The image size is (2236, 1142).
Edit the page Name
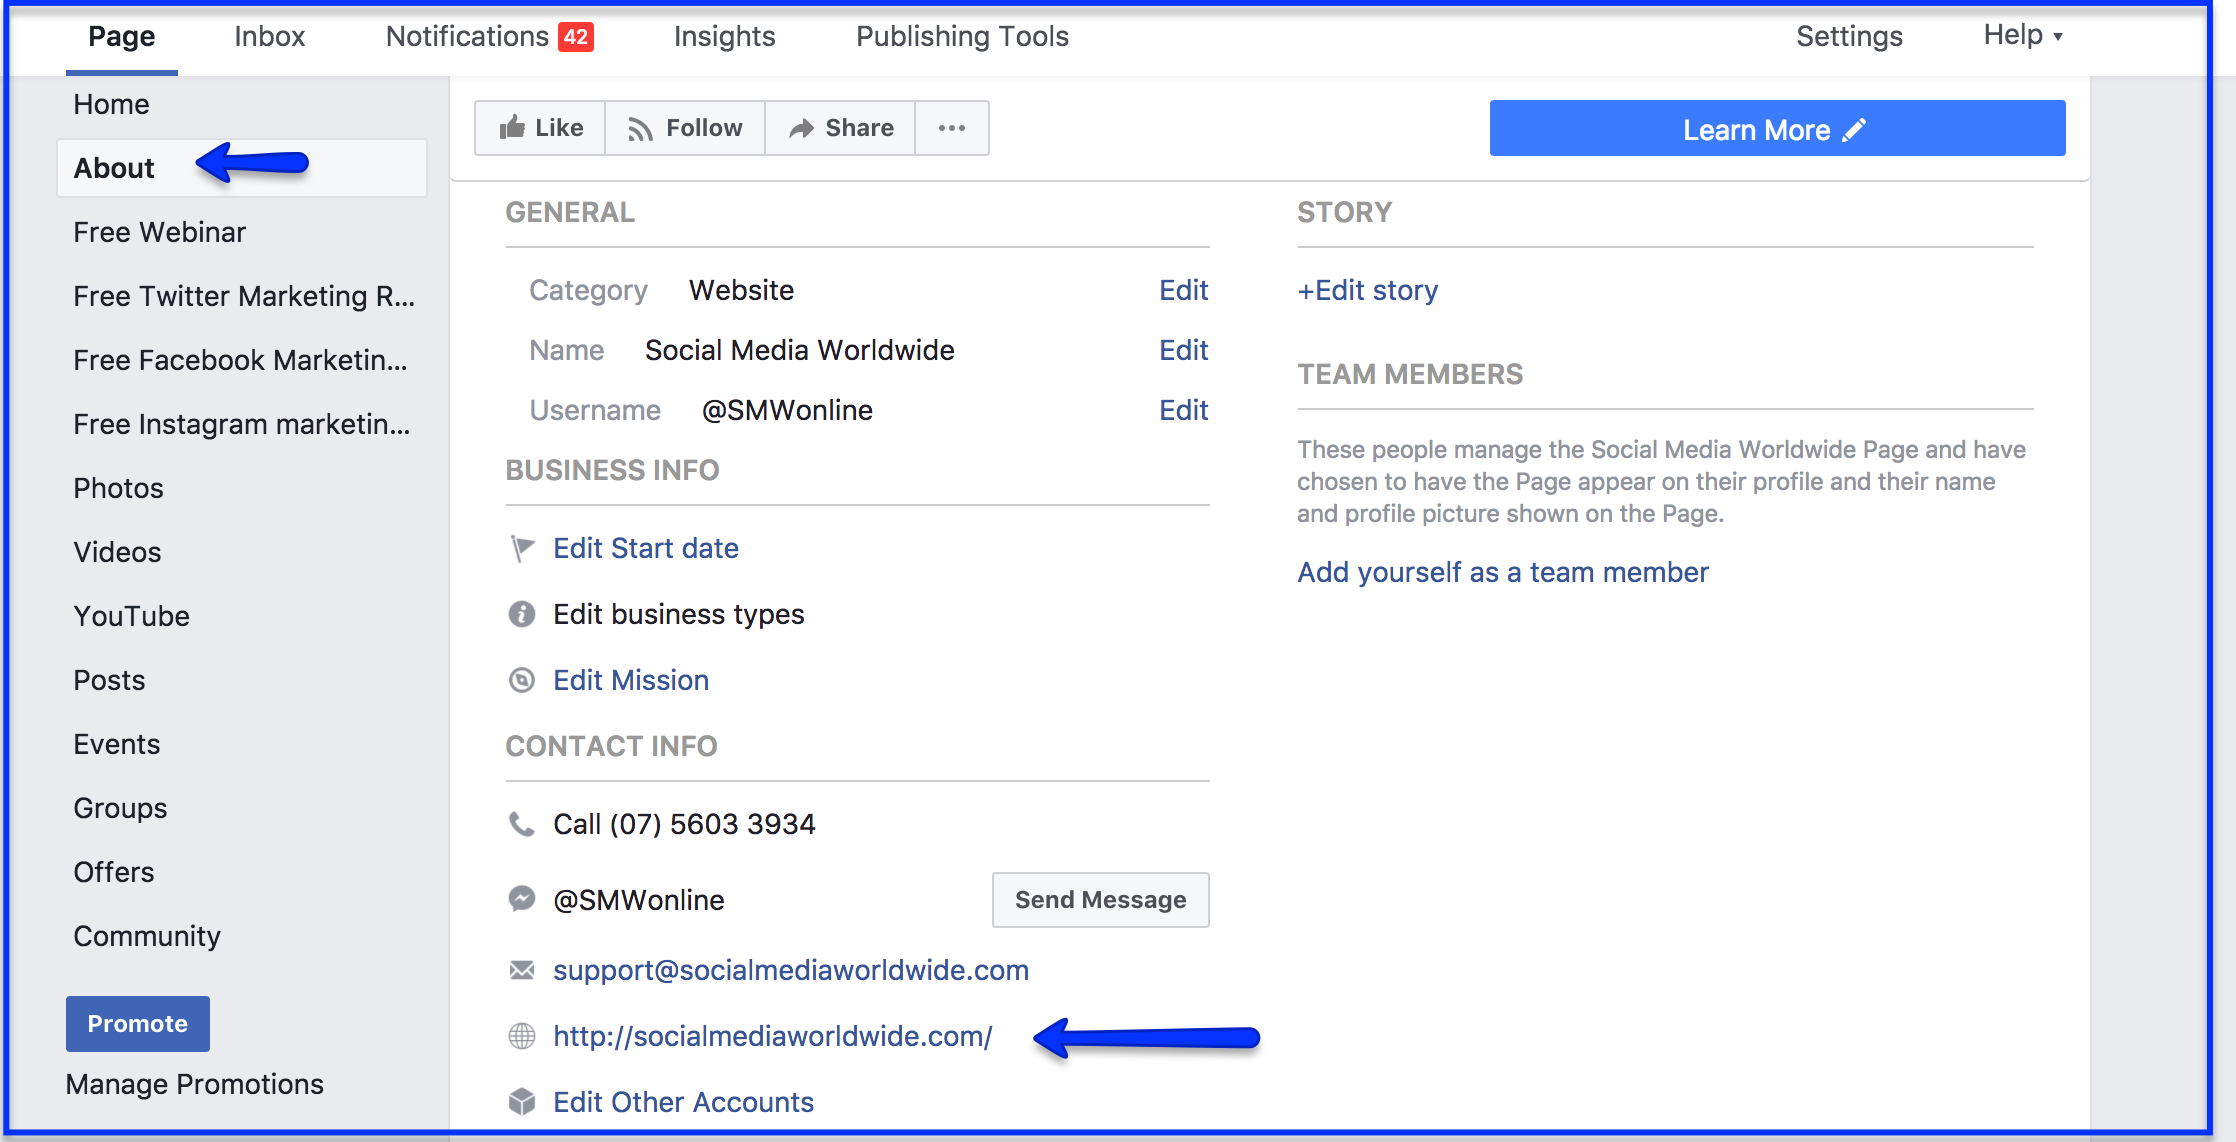1184,350
